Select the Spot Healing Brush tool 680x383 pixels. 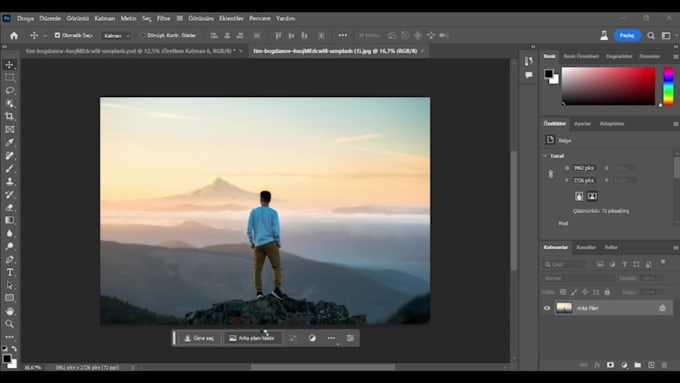pos(10,155)
